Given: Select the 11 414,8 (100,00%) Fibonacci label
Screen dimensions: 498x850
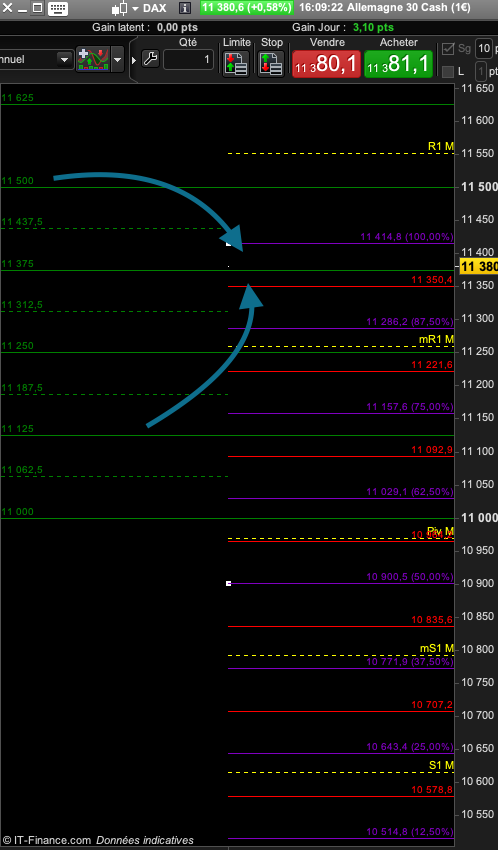Looking at the screenshot, I should (x=407, y=237).
